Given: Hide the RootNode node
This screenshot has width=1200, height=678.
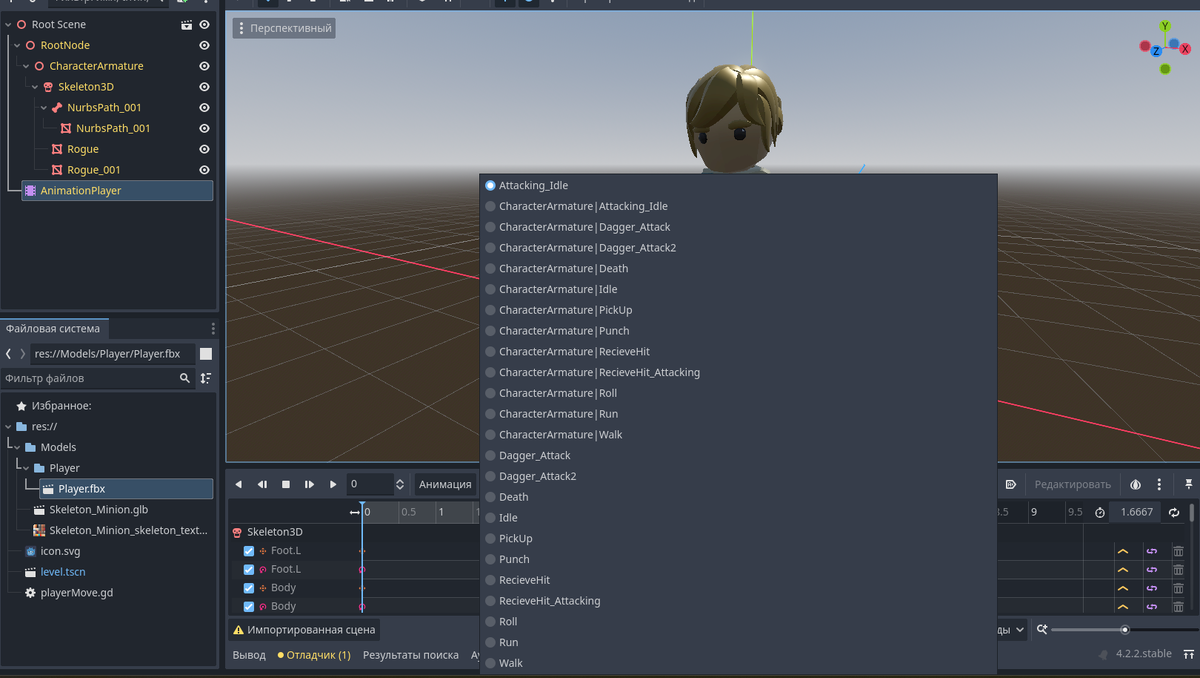Looking at the screenshot, I should pyautogui.click(x=204, y=45).
